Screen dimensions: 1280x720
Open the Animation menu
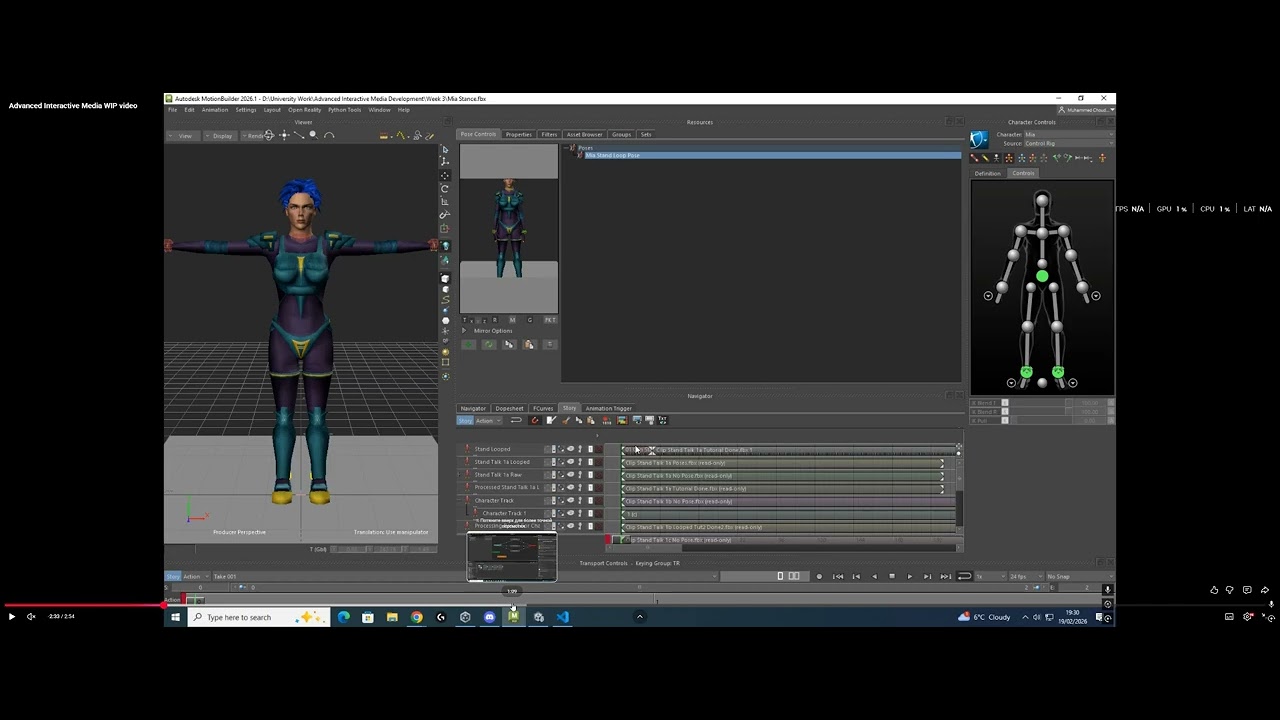click(215, 110)
